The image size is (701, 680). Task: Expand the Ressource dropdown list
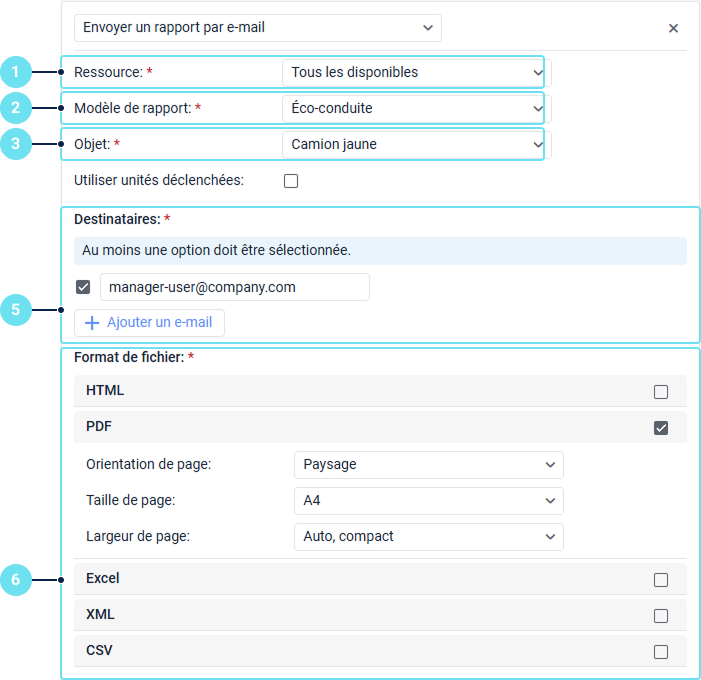tap(412, 72)
